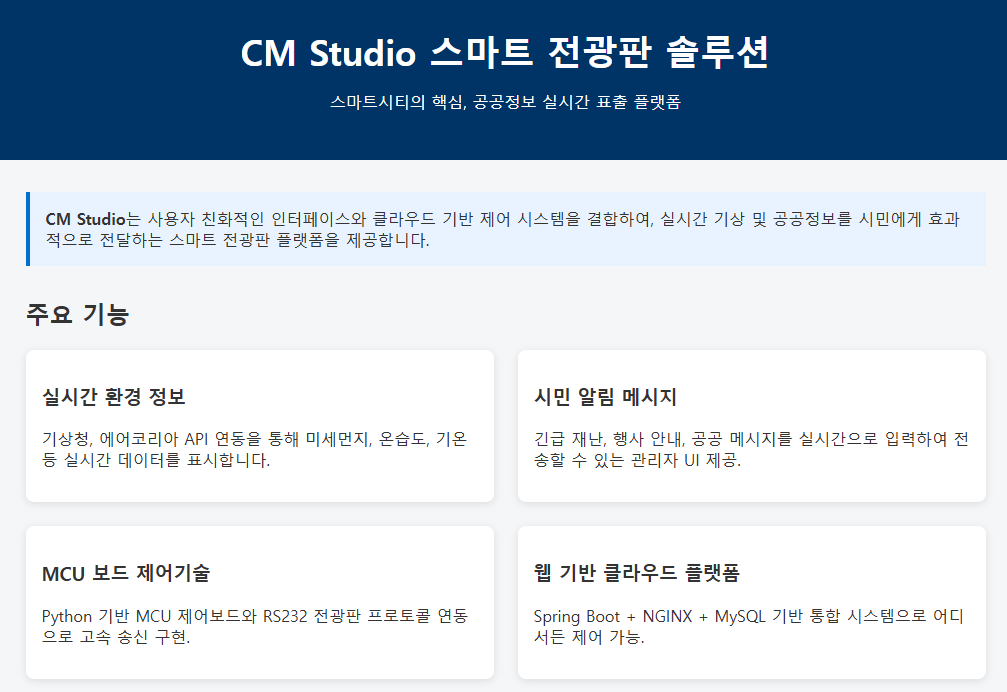Click the "고속 송신 구현" text in MCU card
1007x692 pixels.
point(126,637)
